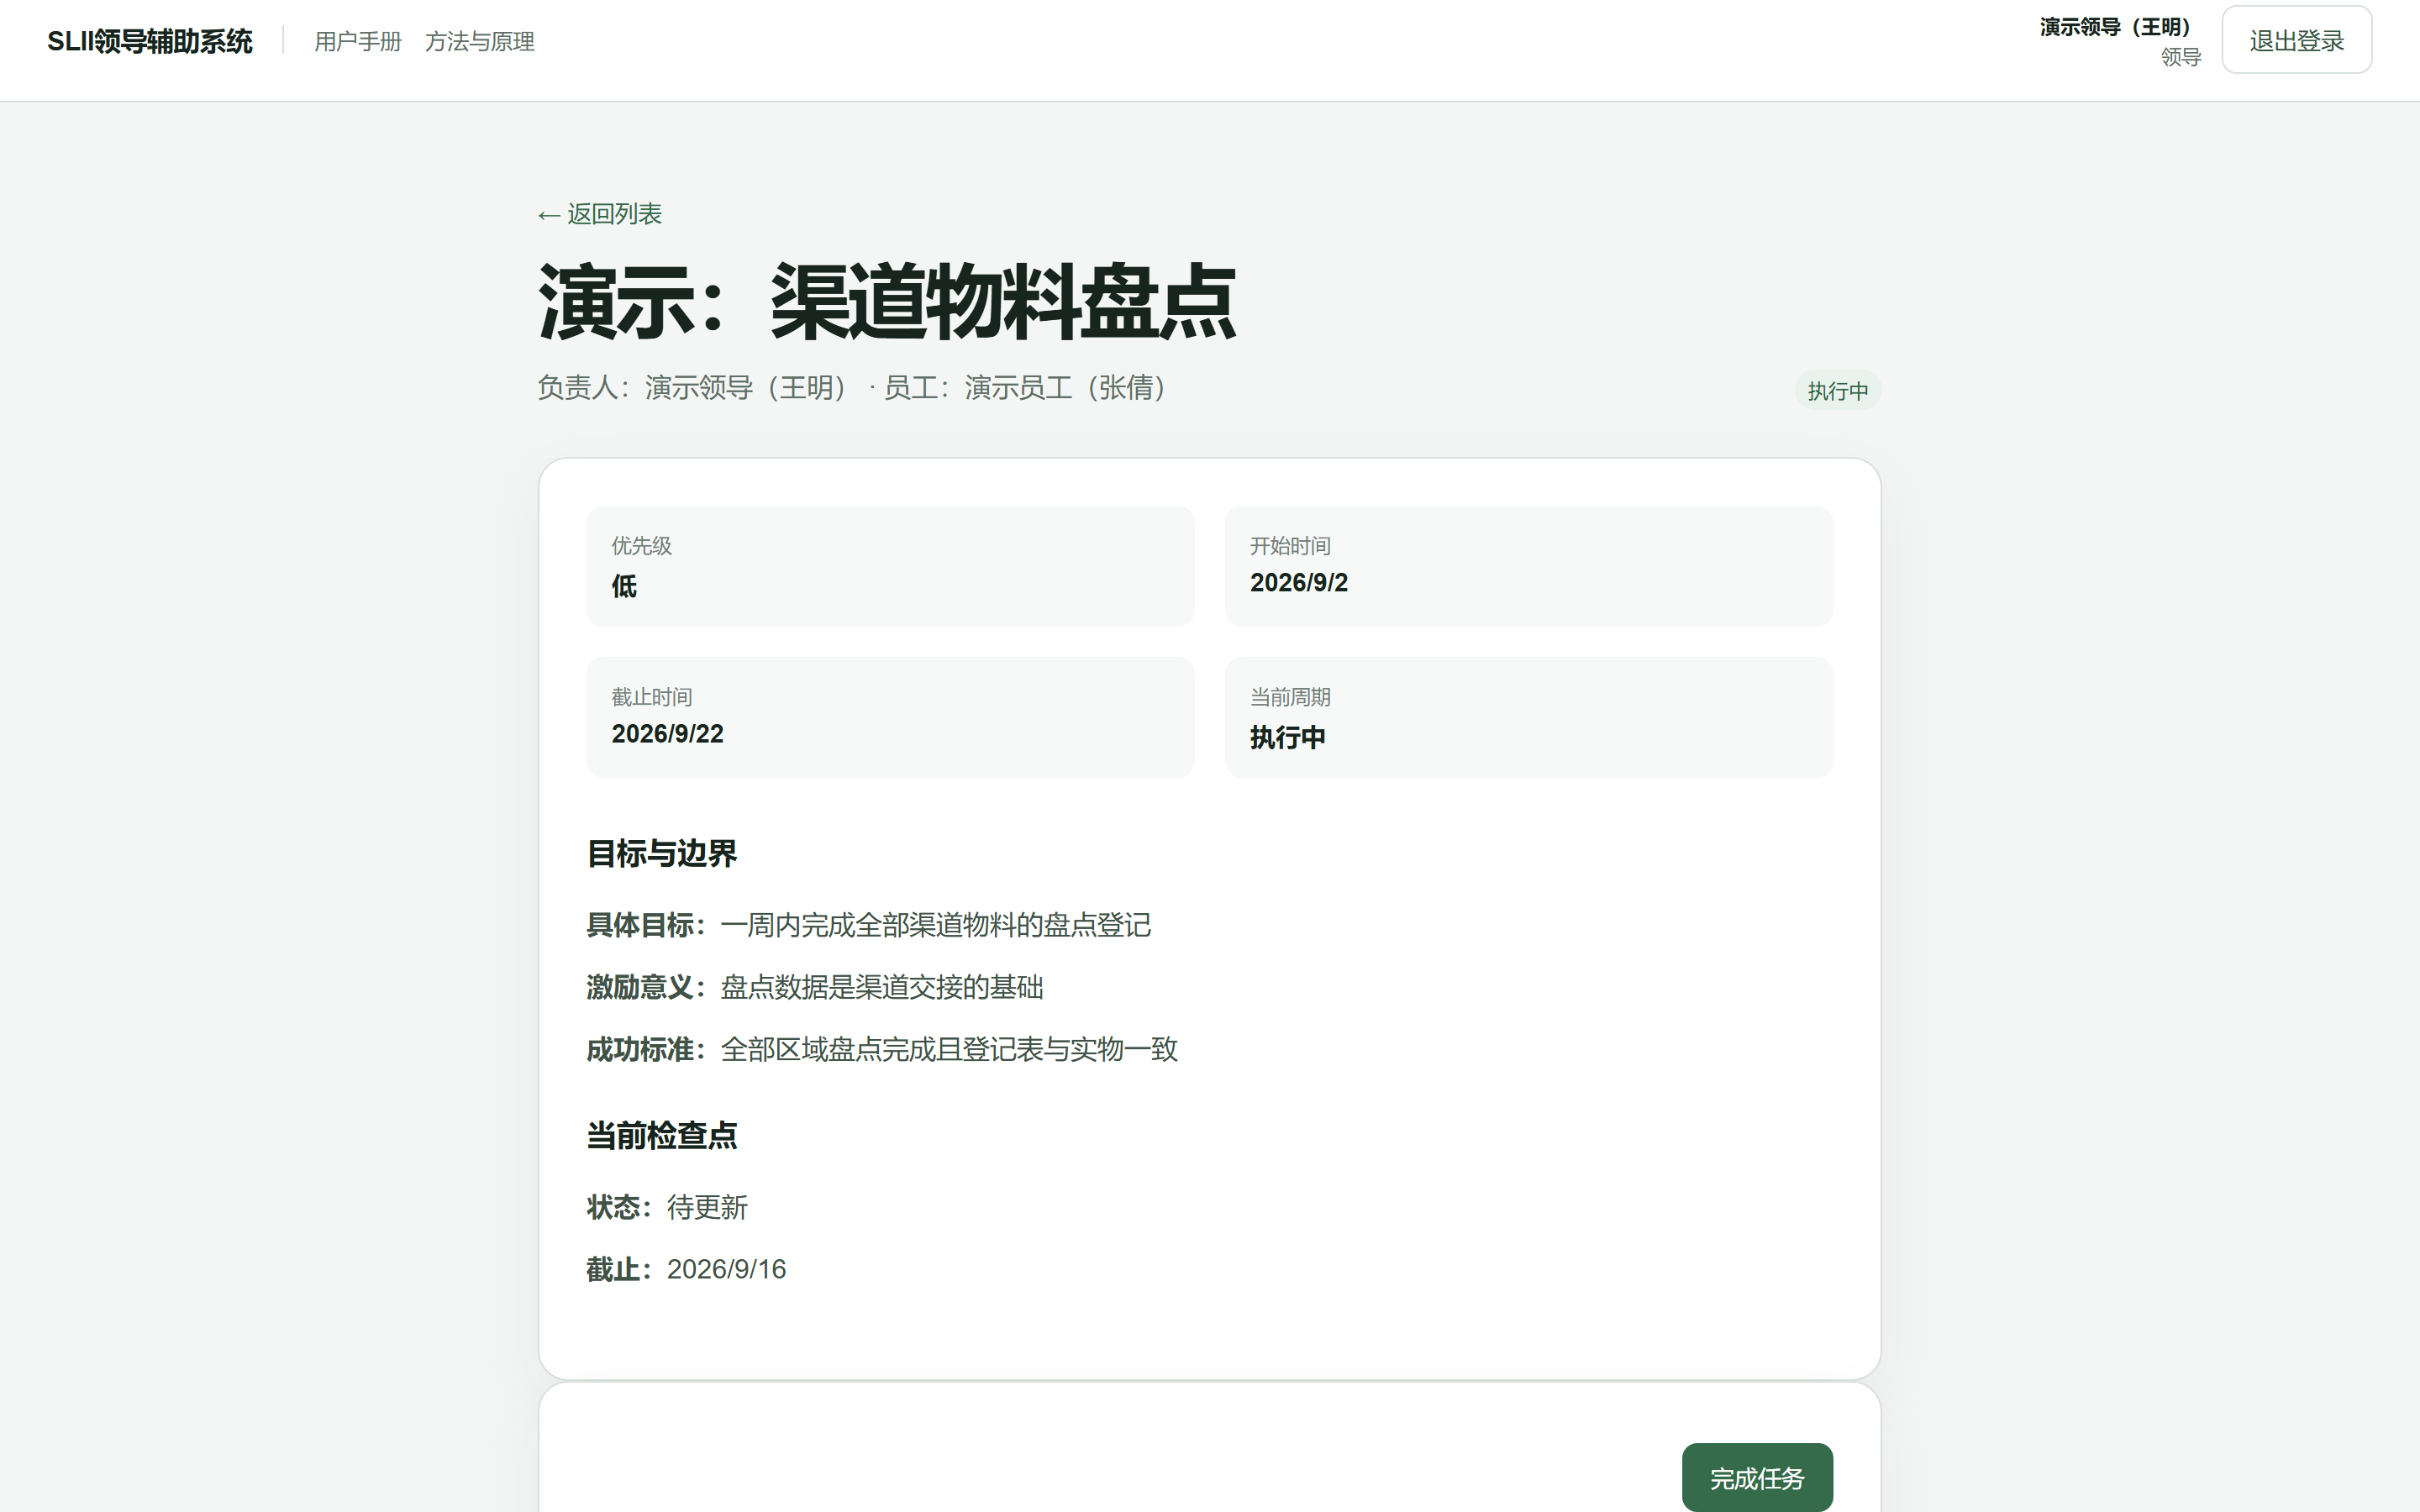2420x1512 pixels.
Task: Click the 当前周期 card value 执行中
Action: [1288, 737]
